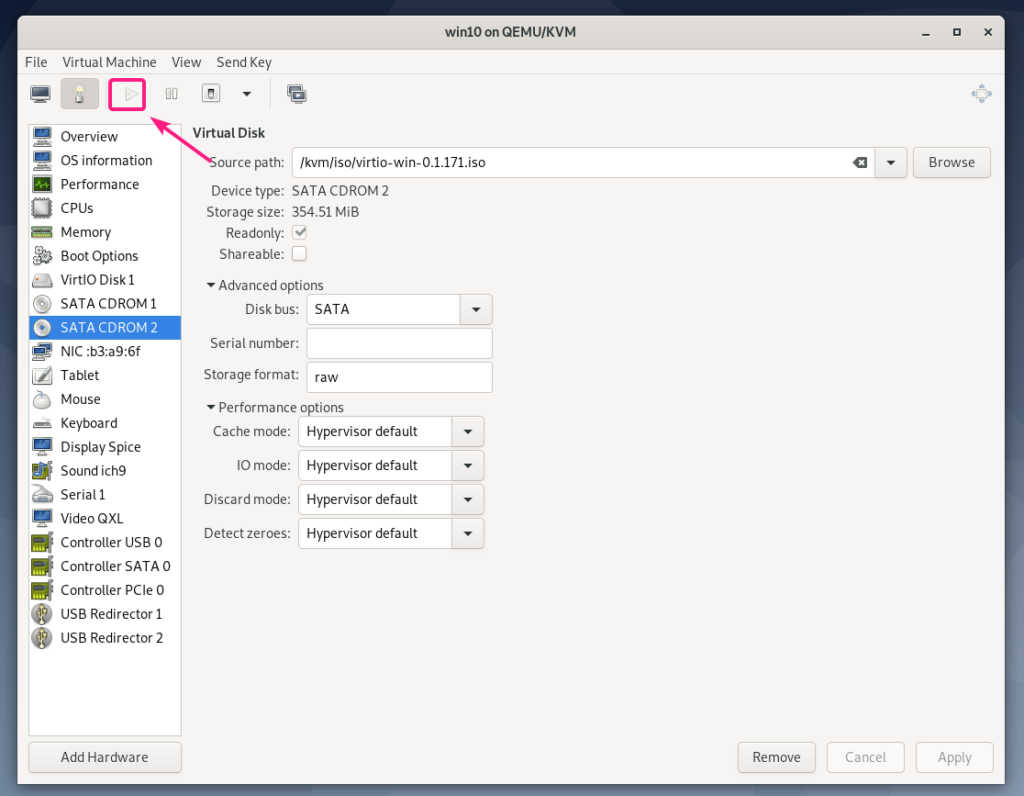Open the Detect zeroes dropdown
The image size is (1024, 796).
point(468,533)
